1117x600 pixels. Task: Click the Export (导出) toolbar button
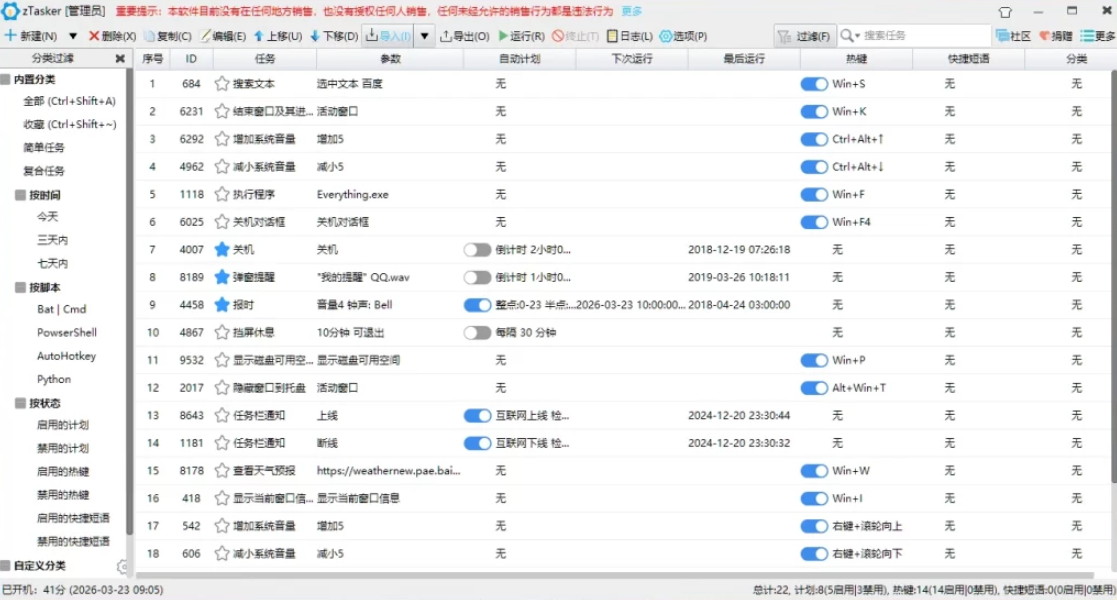(464, 36)
